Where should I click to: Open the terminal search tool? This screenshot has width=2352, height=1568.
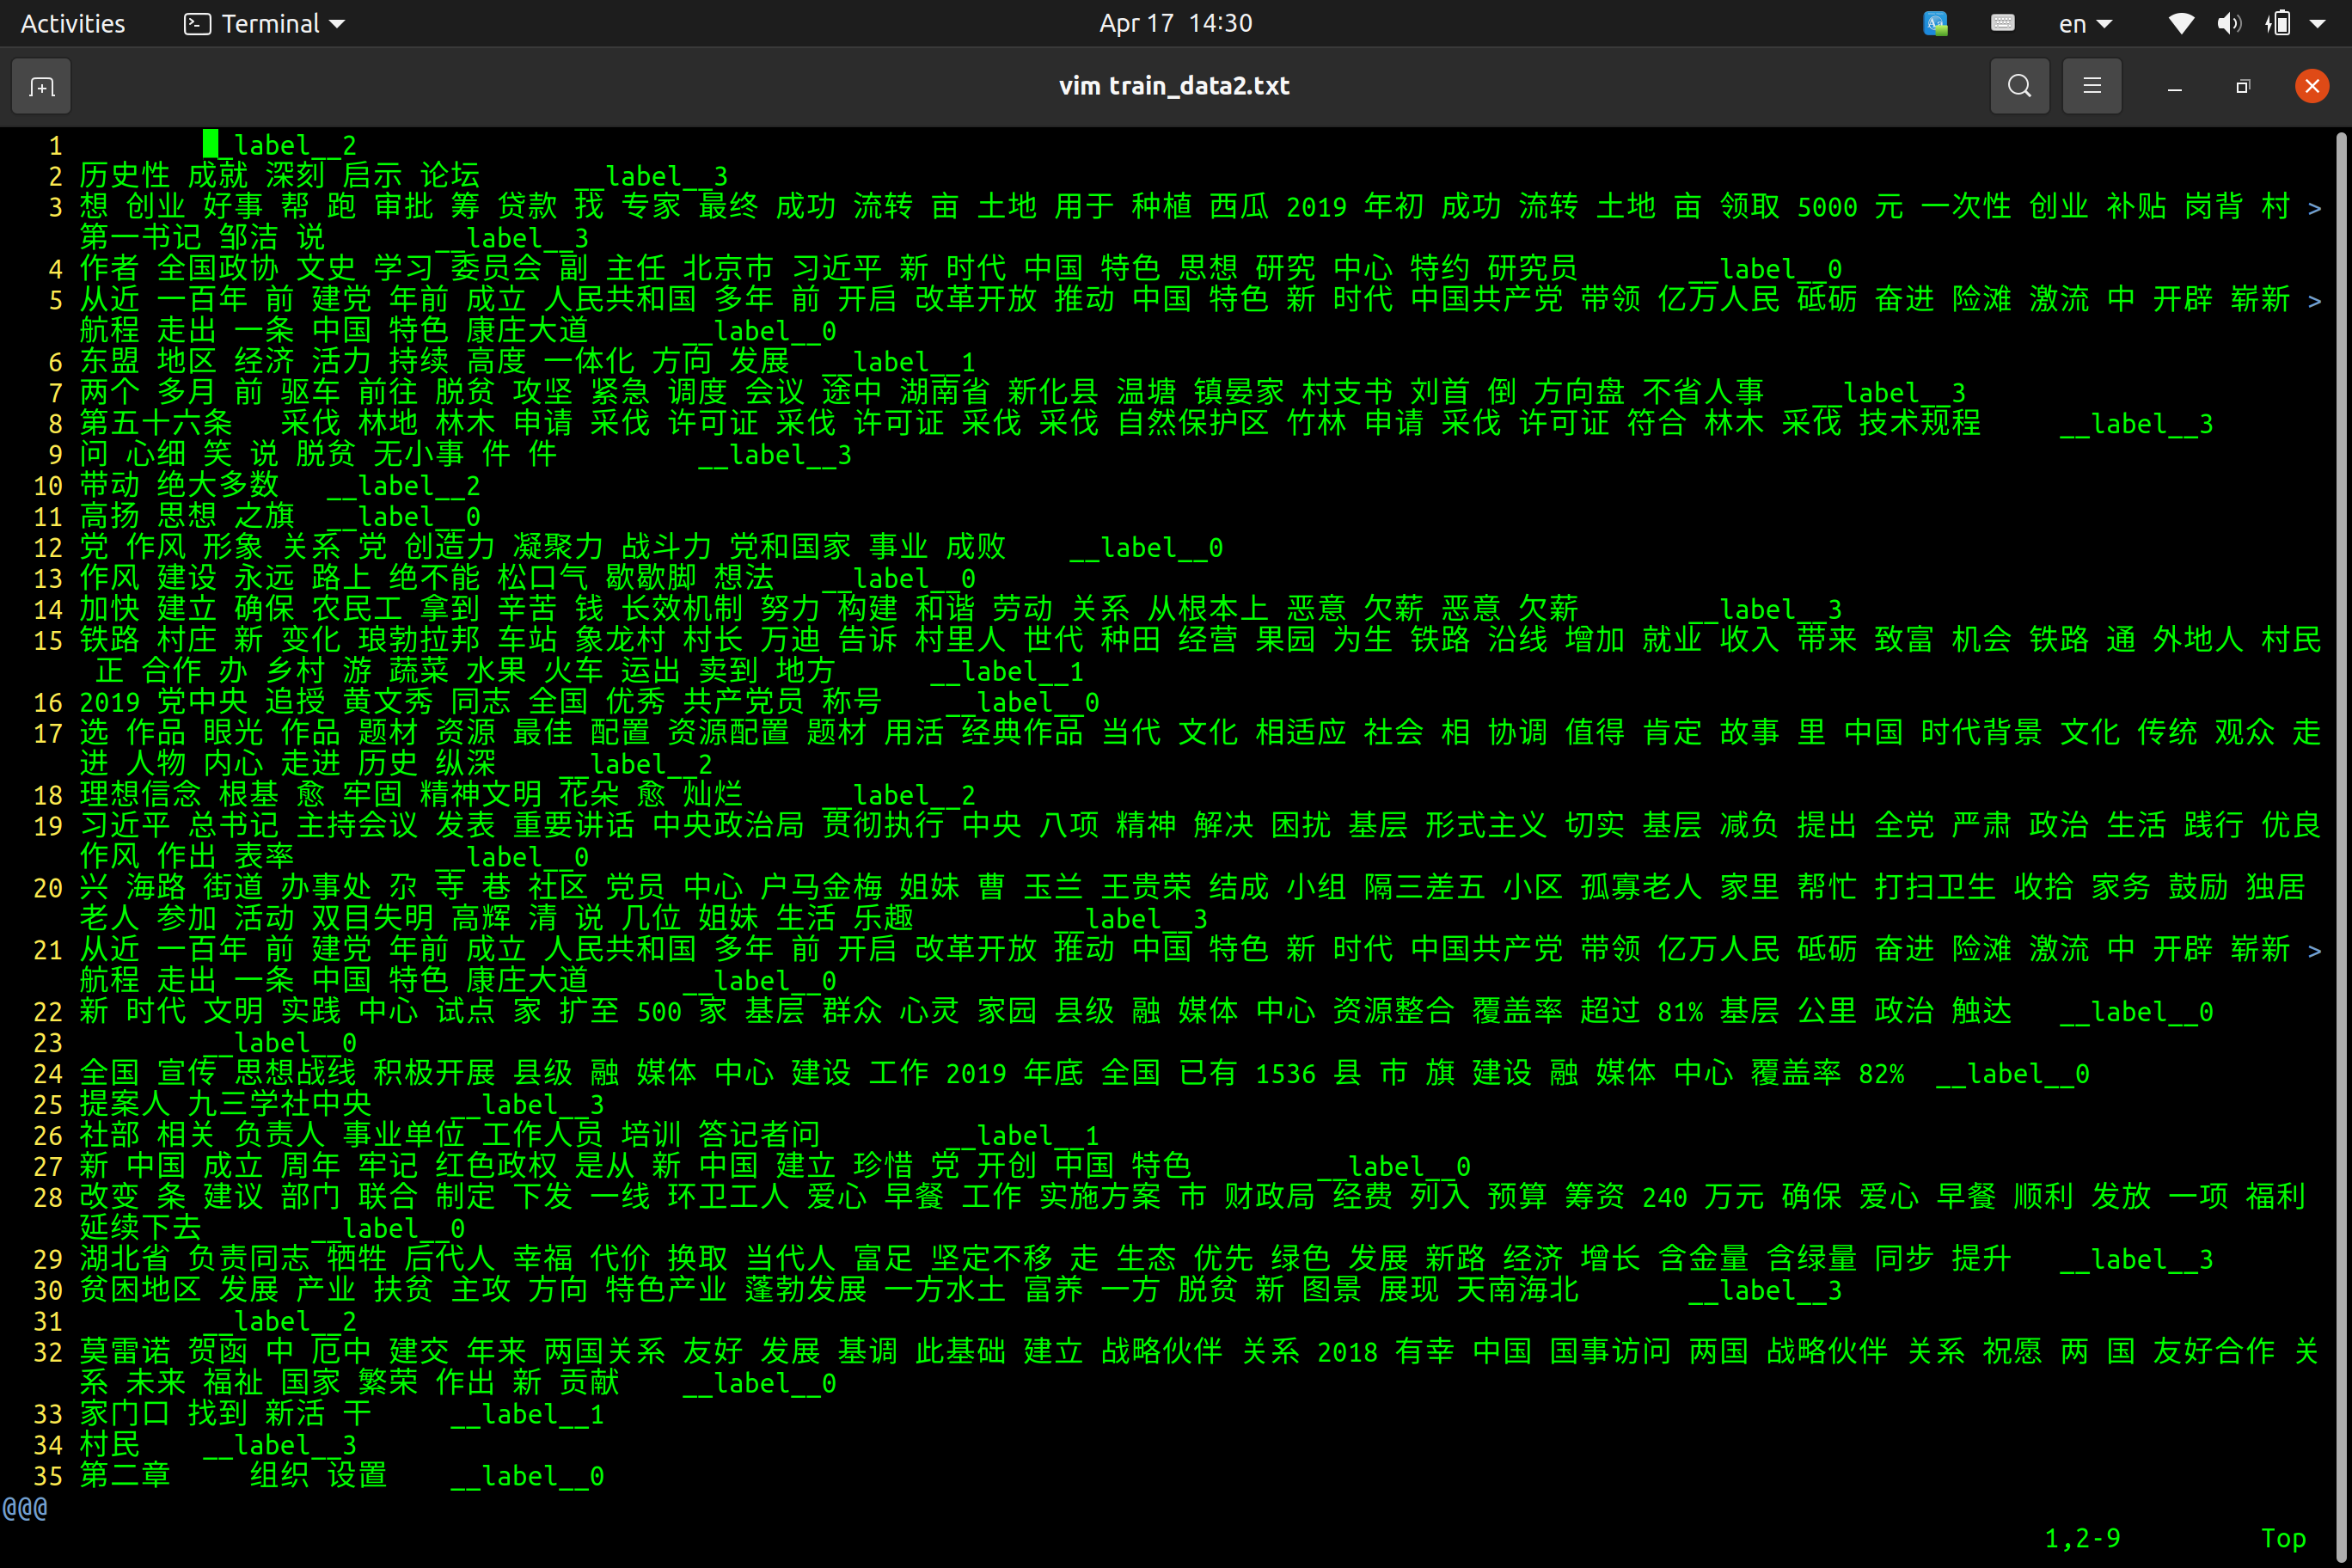tap(2019, 86)
